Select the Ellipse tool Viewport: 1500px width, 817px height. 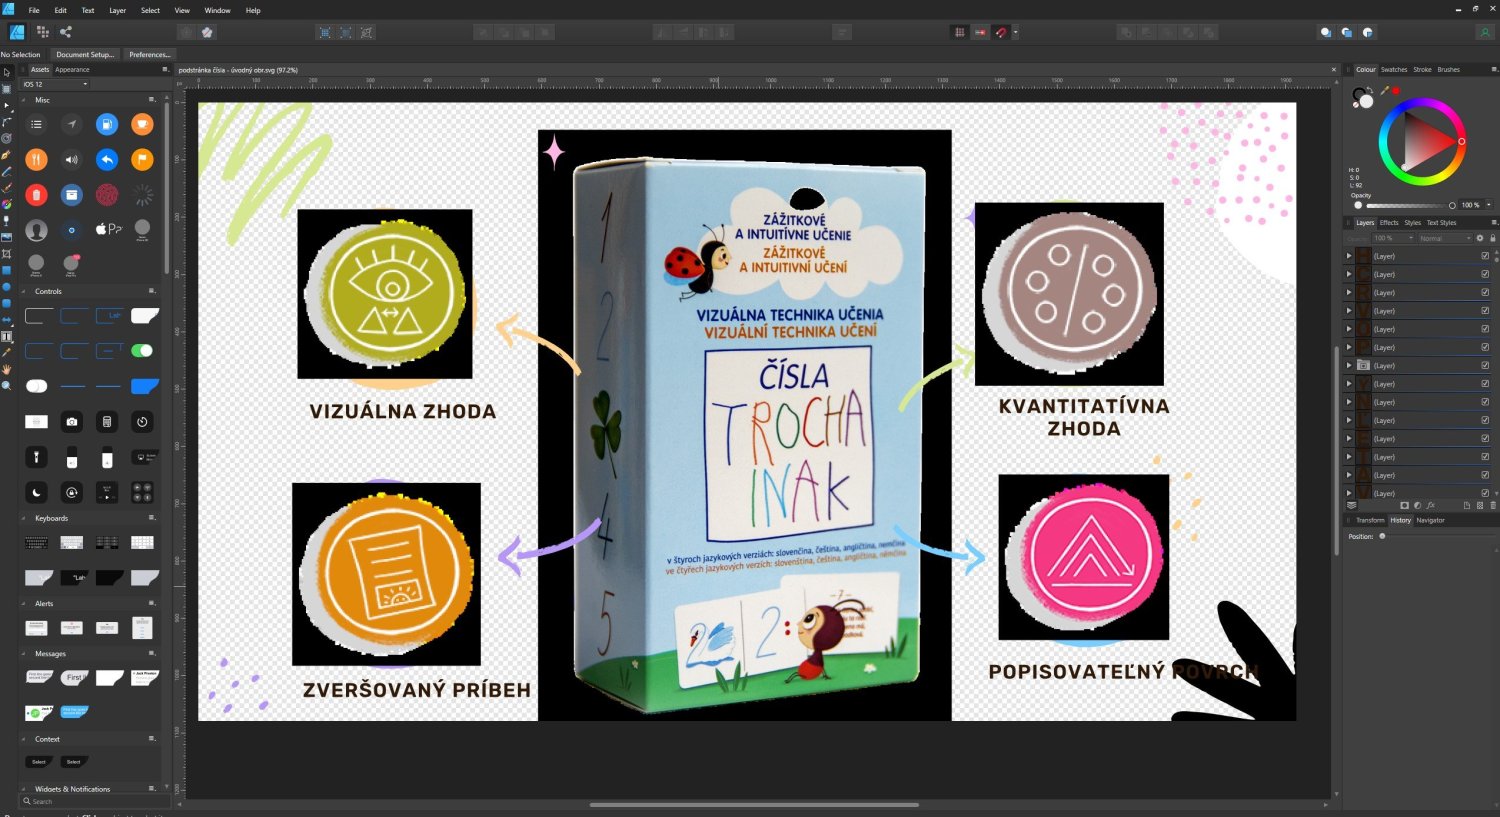tap(6, 285)
